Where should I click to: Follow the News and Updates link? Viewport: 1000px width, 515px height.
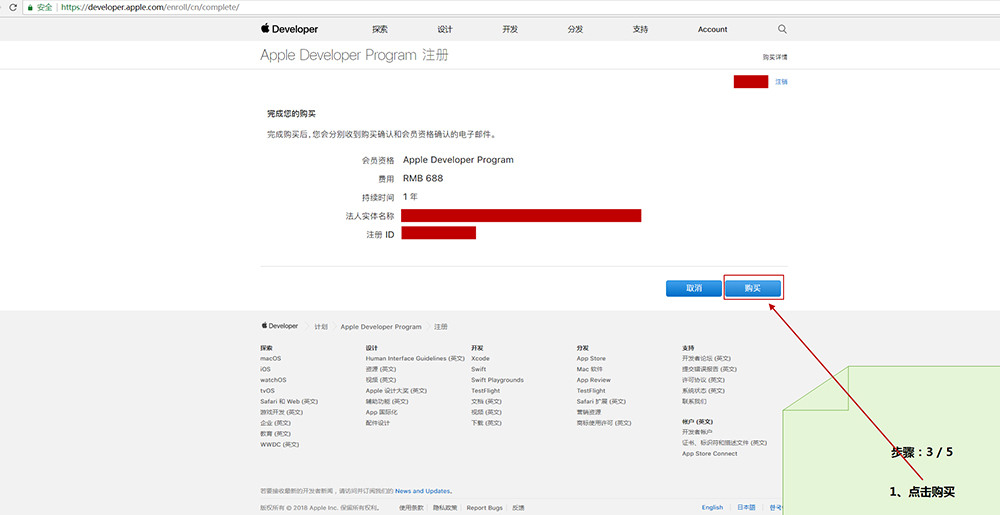click(x=422, y=491)
